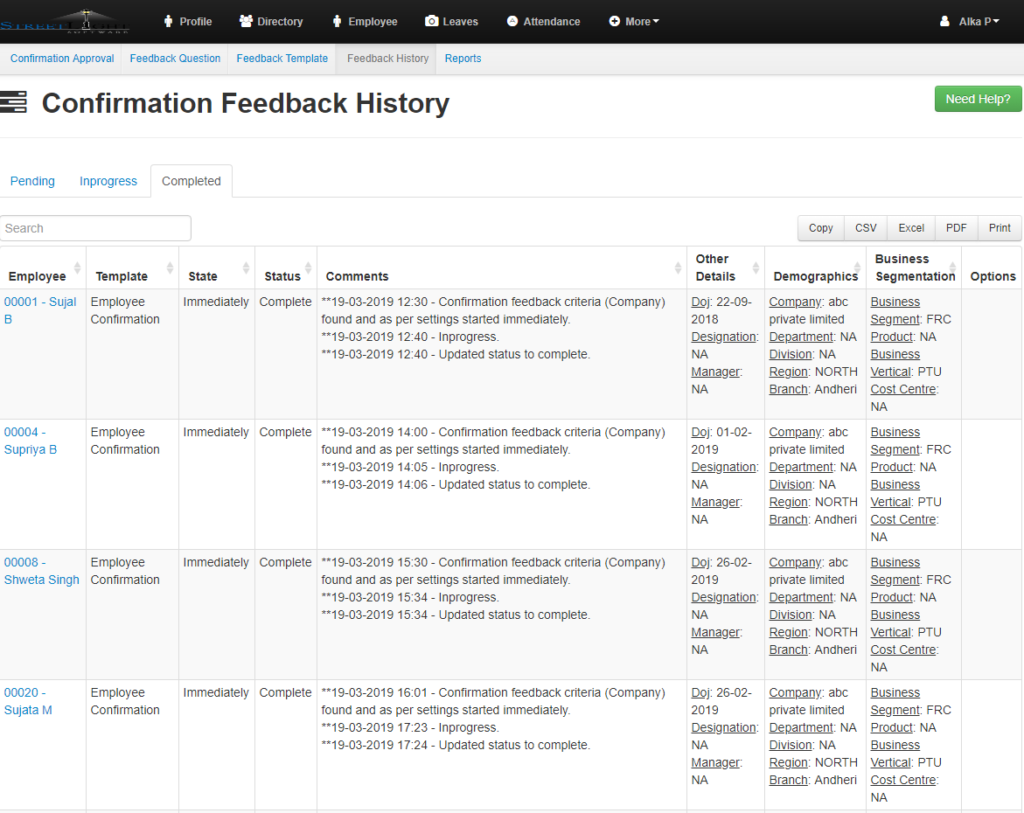Open the Employee menu item

pyautogui.click(x=365, y=22)
